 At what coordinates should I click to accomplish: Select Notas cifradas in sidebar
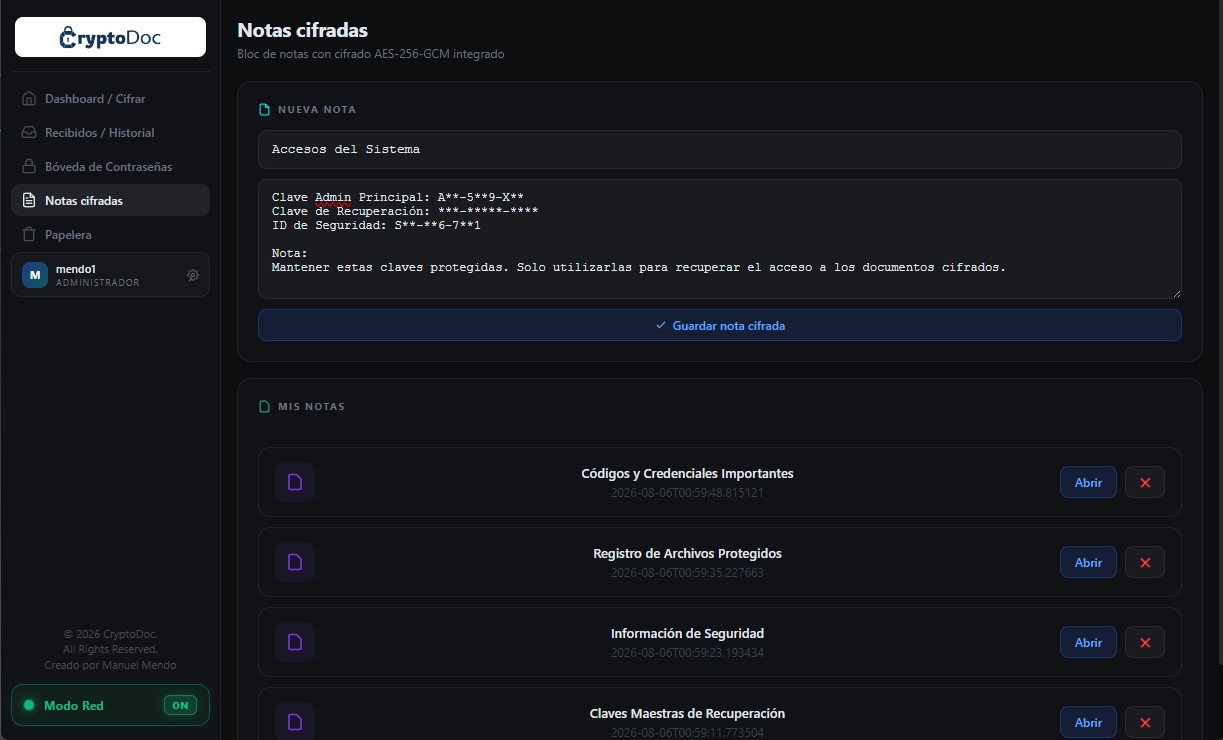110,201
